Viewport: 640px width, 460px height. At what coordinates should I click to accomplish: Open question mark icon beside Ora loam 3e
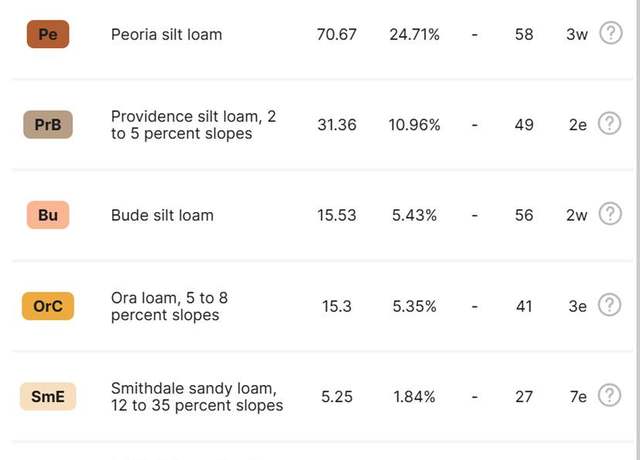[x=609, y=305]
